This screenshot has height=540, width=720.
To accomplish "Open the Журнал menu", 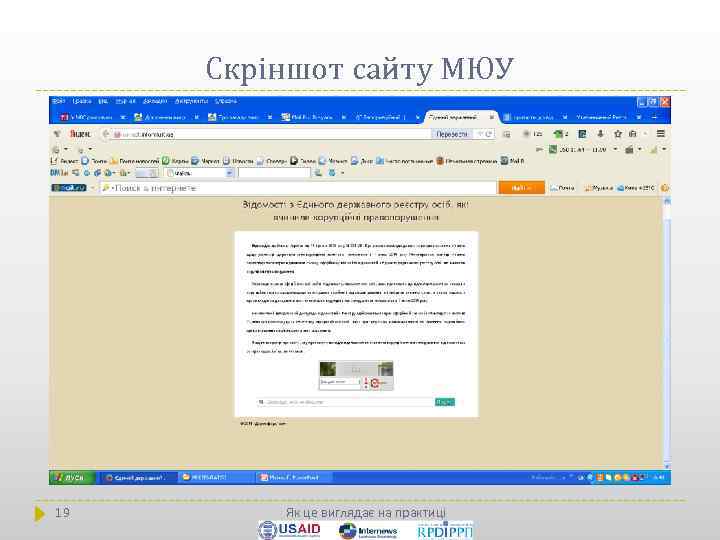I will coord(125,101).
